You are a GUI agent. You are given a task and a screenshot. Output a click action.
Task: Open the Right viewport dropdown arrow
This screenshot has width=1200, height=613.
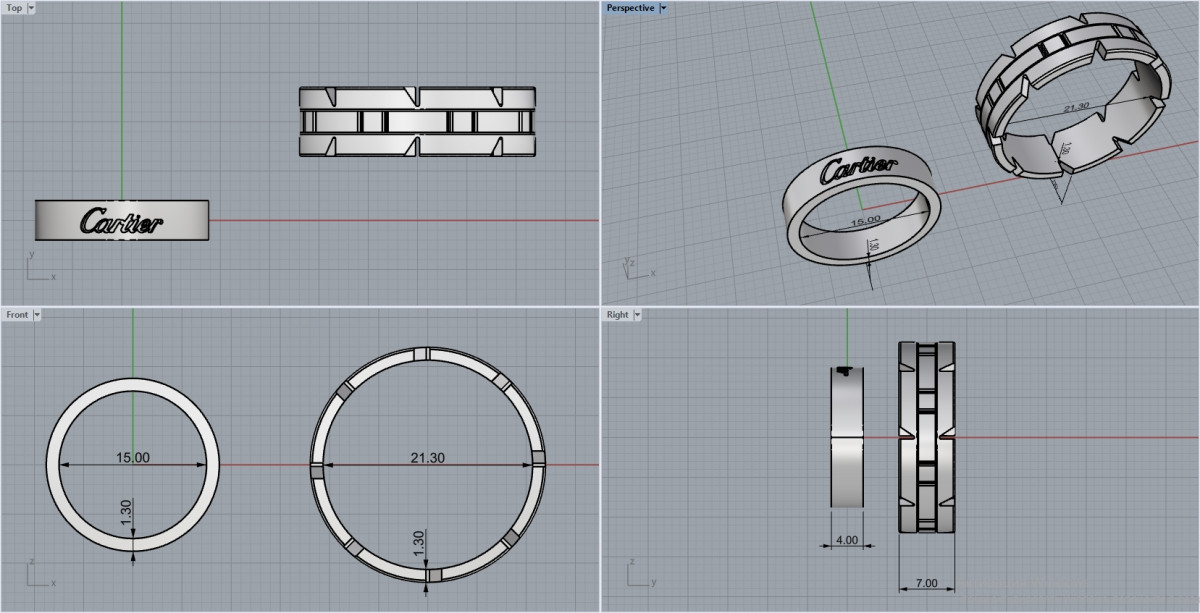point(637,315)
